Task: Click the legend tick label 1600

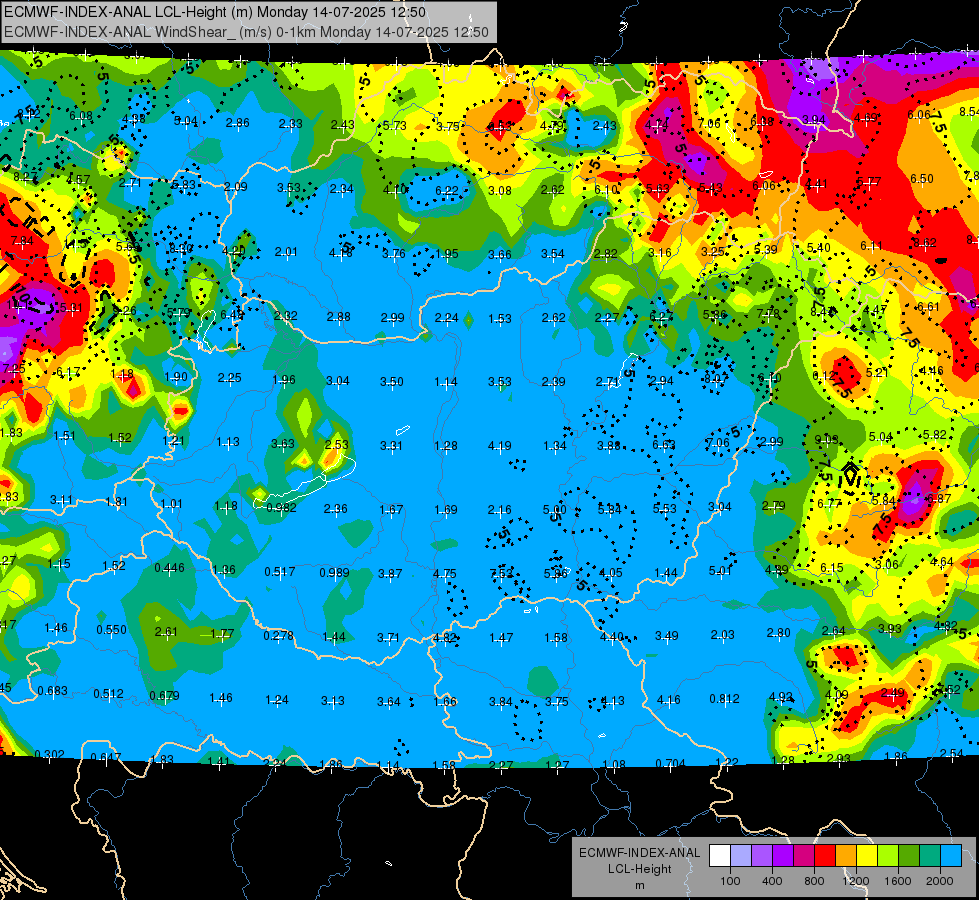Action: click(898, 881)
